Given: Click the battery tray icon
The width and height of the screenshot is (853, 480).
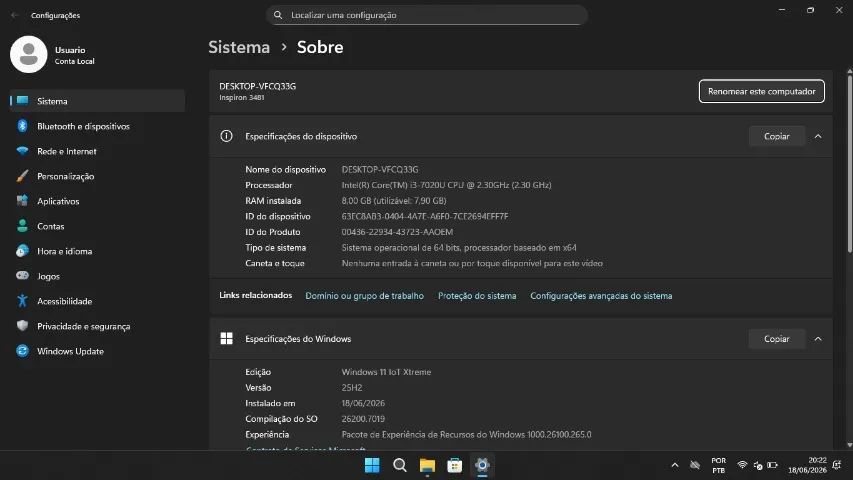Looking at the screenshot, I should (772, 465).
